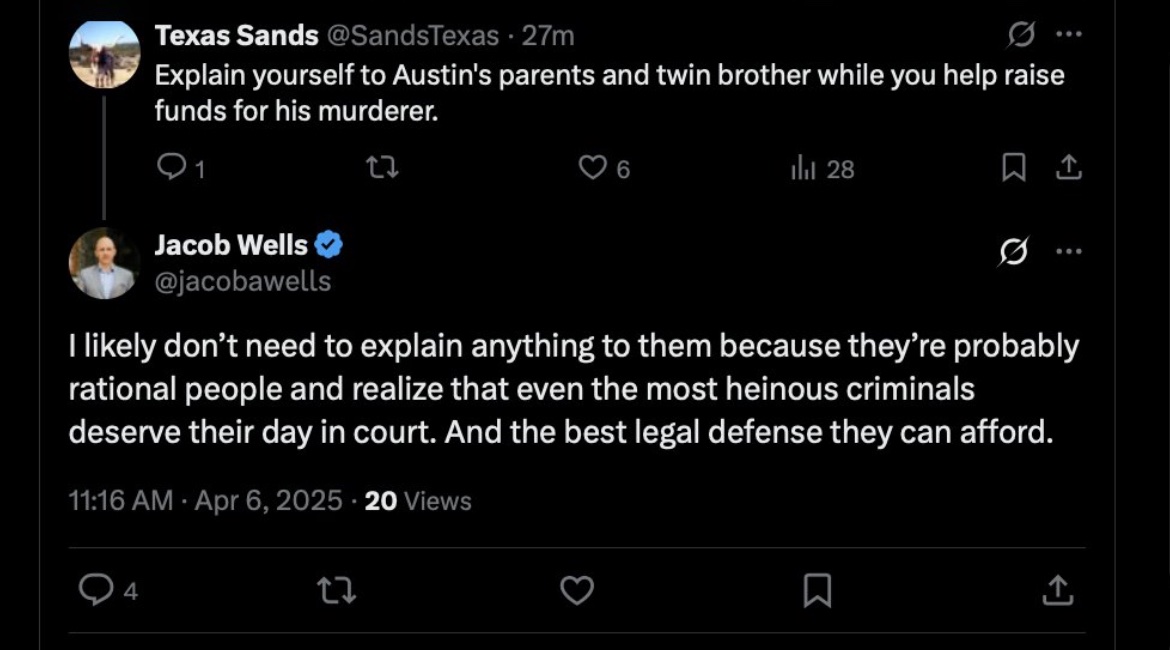Open Jacob Wells' profile picture

104,263
